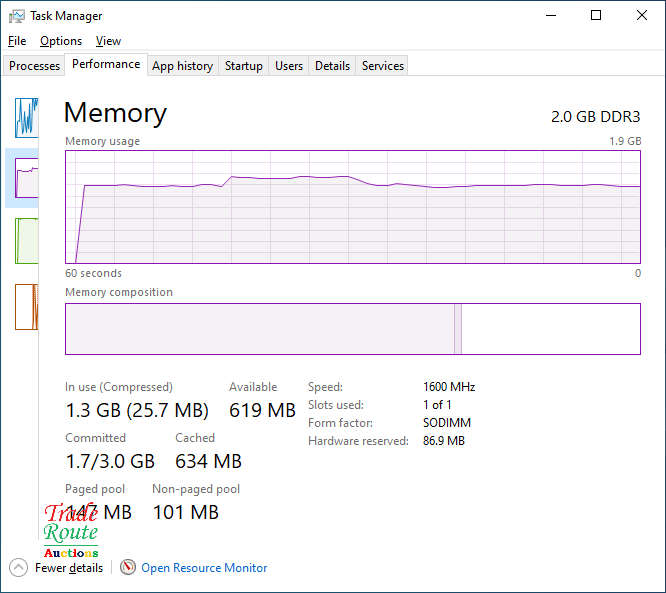Image resolution: width=666 pixels, height=593 pixels.
Task: Select the purple Memory graph thumbnail
Action: [x=27, y=178]
